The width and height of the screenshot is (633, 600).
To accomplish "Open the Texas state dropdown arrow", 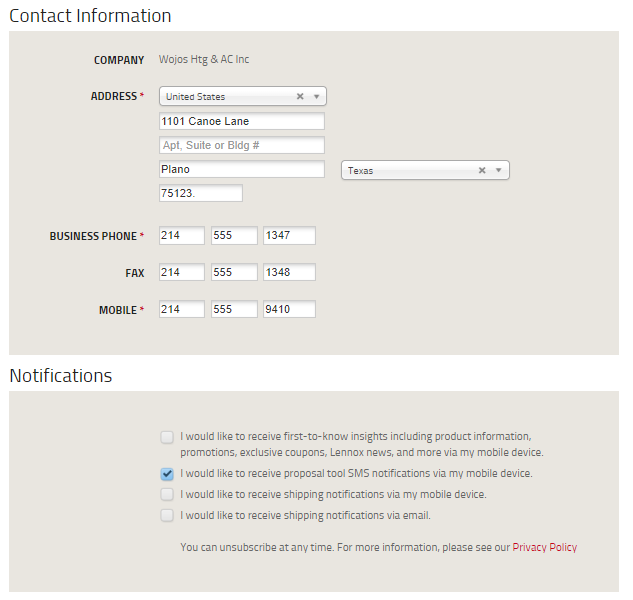I will pos(499,171).
